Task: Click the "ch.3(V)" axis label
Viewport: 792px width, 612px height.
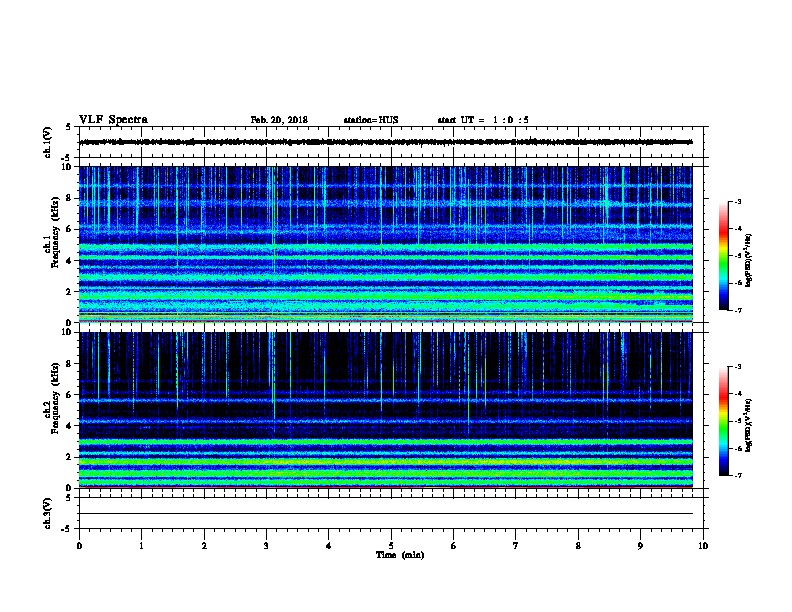Action: point(47,513)
